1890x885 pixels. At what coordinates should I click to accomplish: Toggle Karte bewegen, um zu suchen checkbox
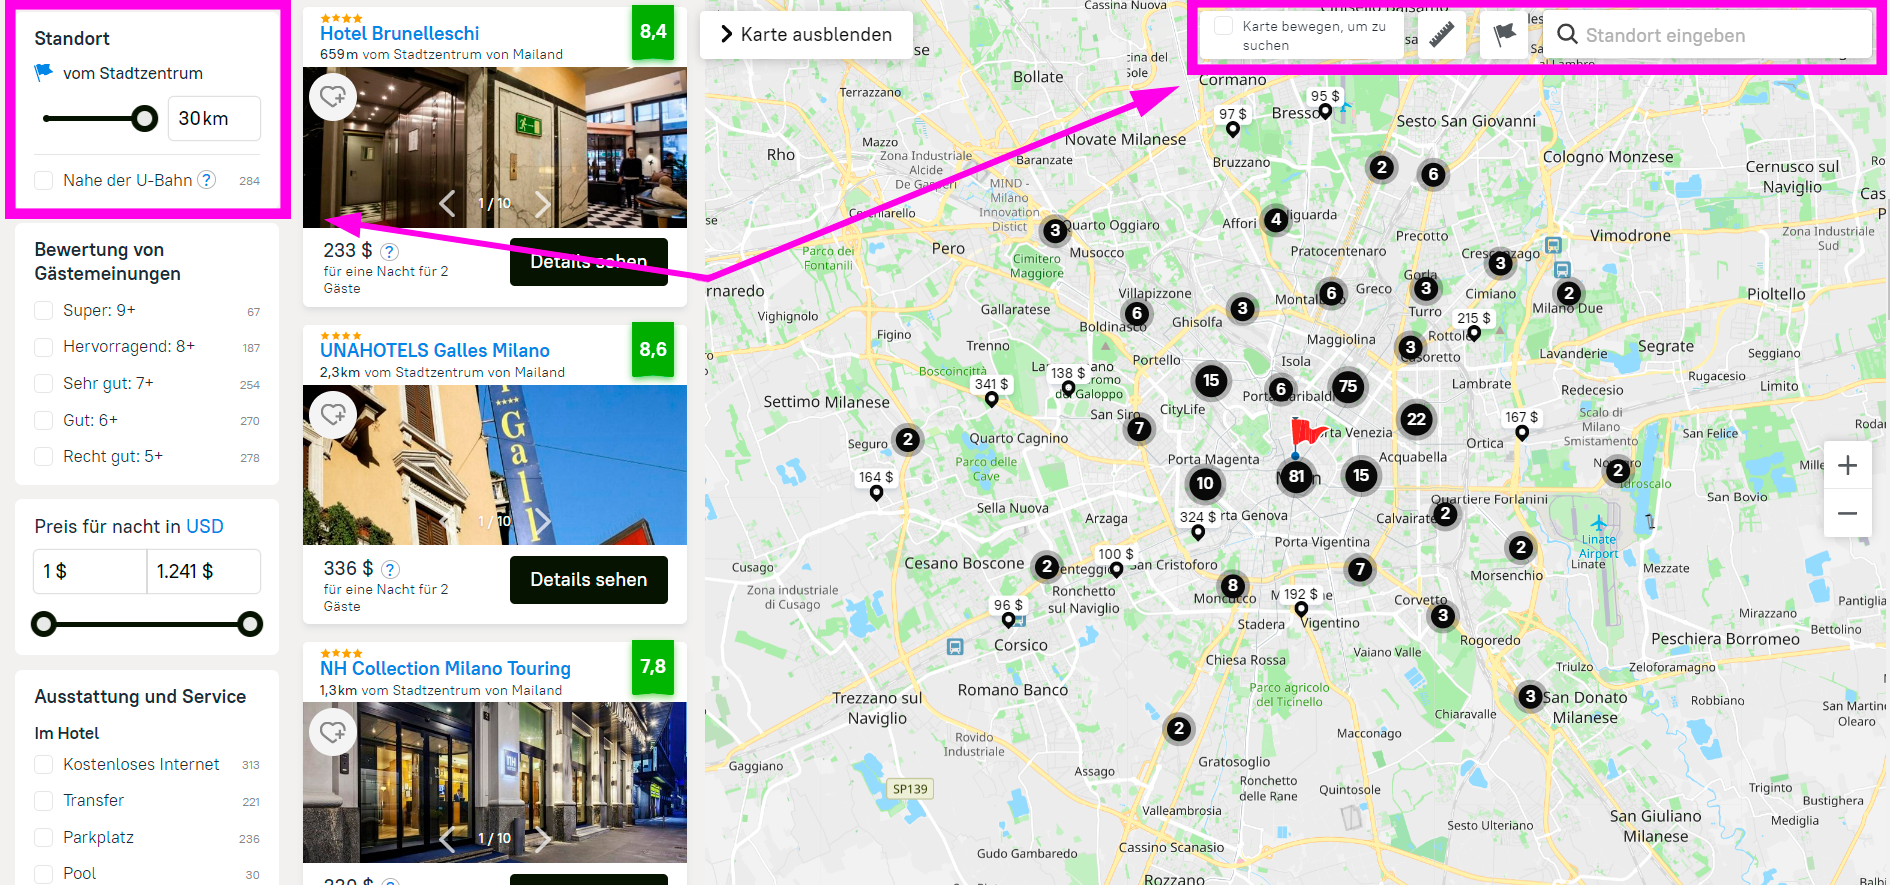click(x=1223, y=26)
